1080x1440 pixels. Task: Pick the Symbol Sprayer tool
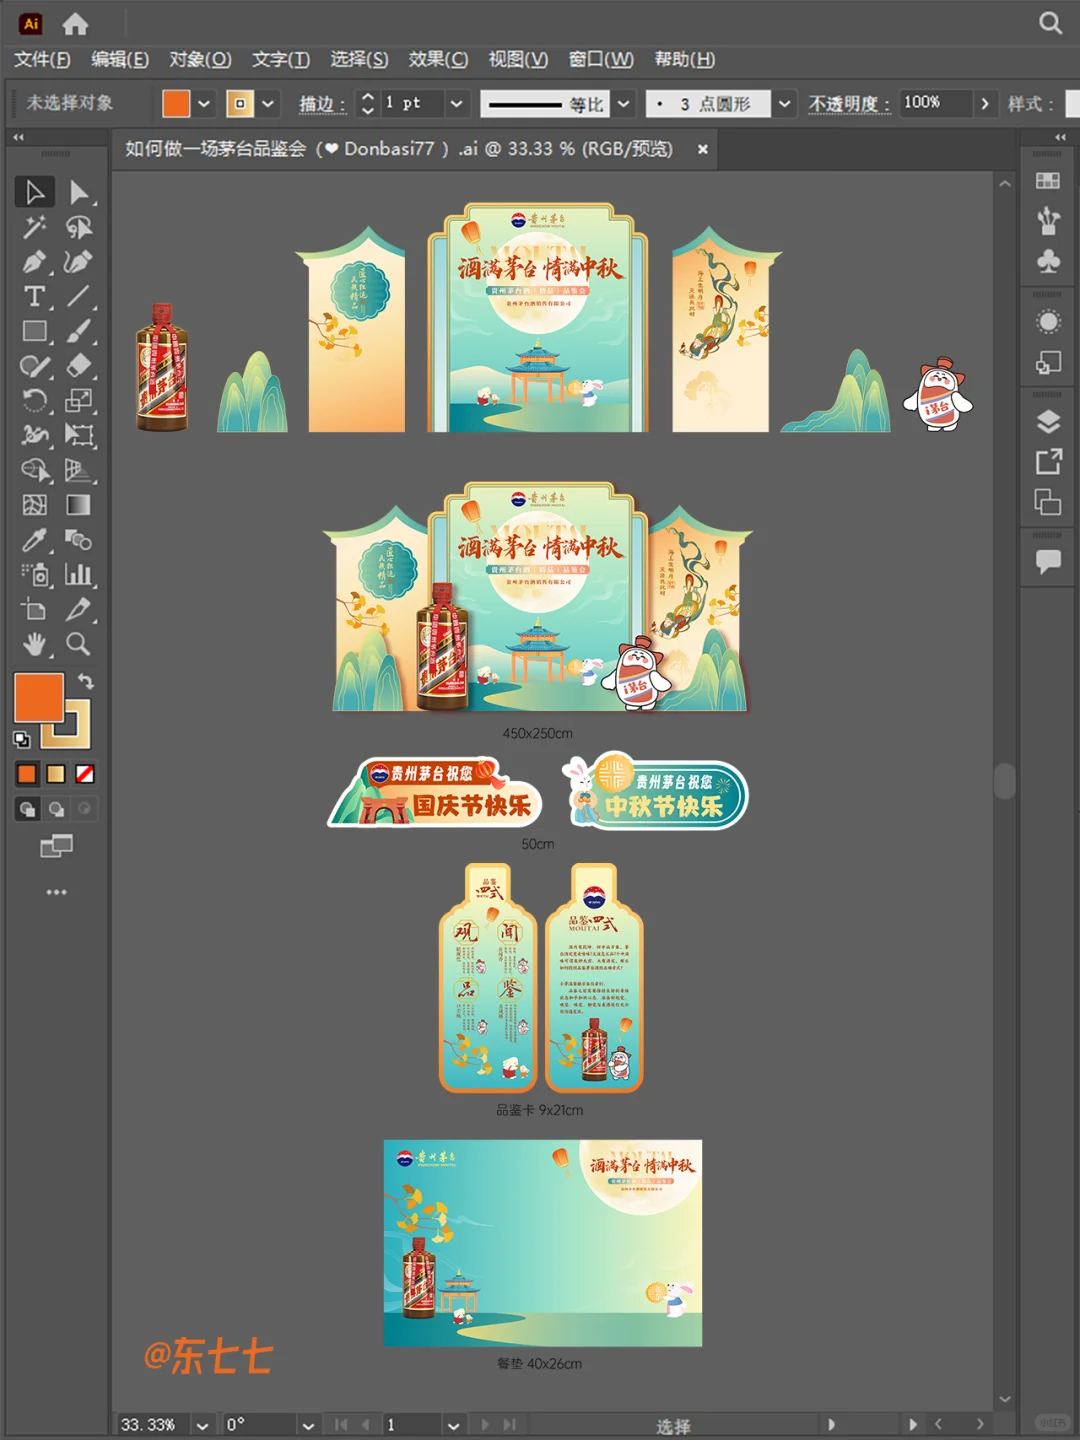(34, 574)
